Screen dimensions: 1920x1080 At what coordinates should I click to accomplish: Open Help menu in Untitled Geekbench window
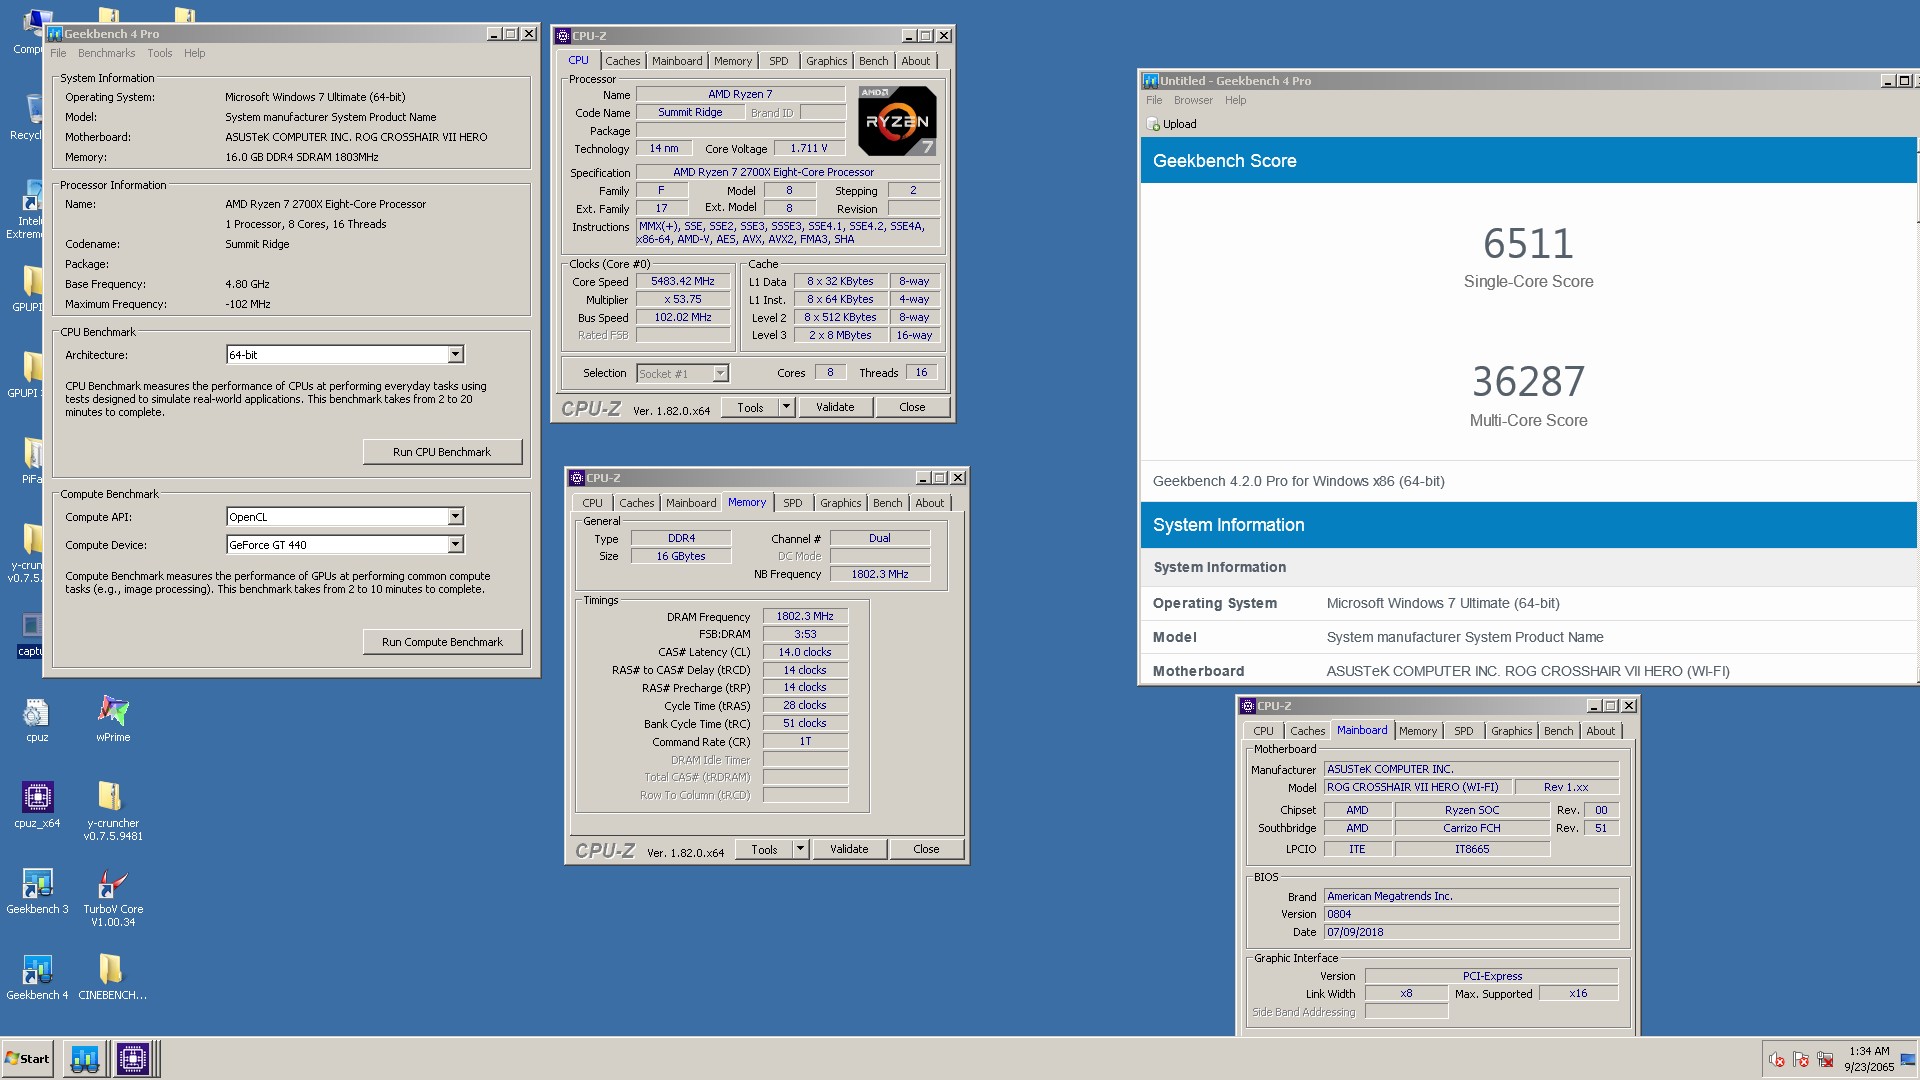tap(1236, 101)
